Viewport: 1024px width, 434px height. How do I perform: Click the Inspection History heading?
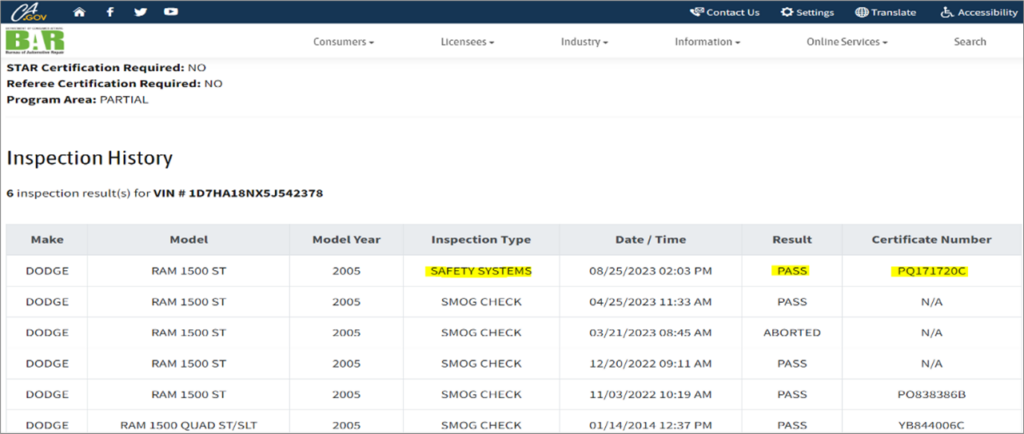click(x=89, y=158)
